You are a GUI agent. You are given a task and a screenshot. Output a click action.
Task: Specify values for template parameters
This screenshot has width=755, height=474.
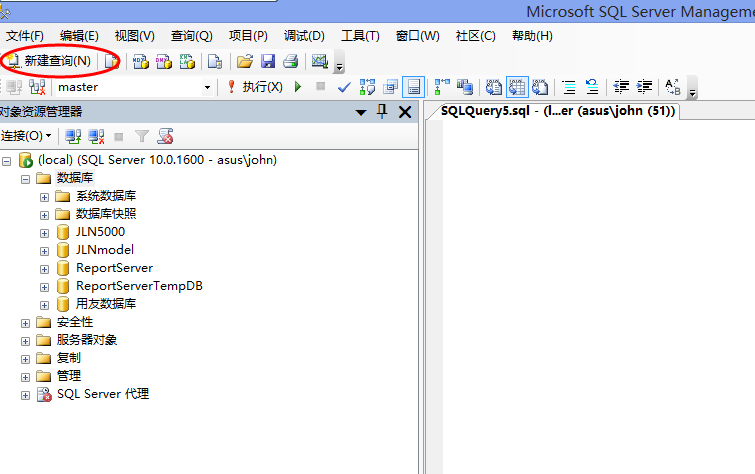673,87
